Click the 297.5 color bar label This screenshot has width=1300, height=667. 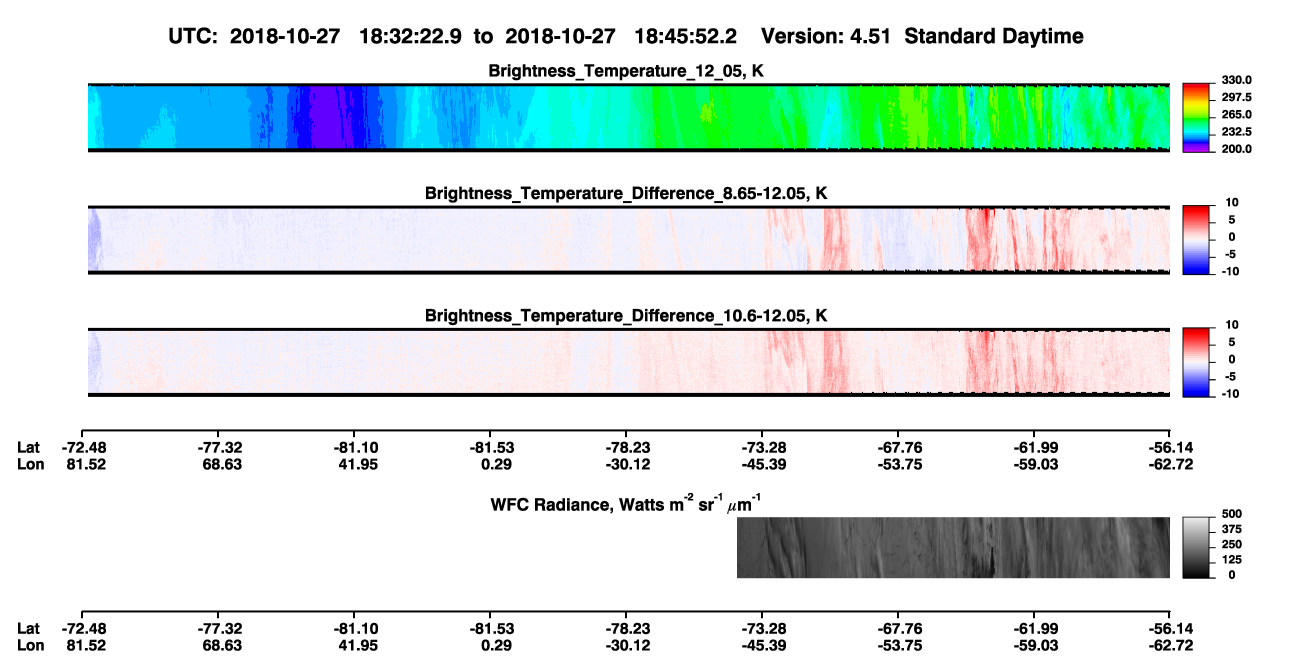(1235, 97)
